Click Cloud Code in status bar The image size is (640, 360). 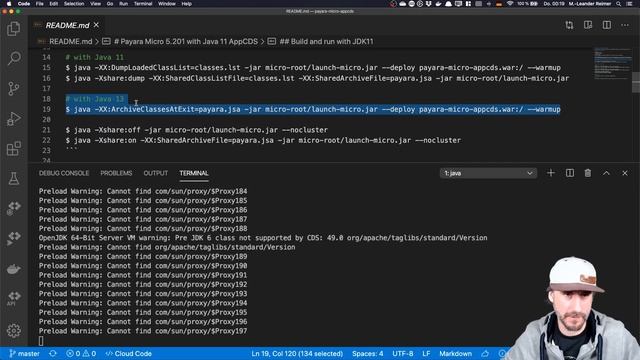[129, 353]
